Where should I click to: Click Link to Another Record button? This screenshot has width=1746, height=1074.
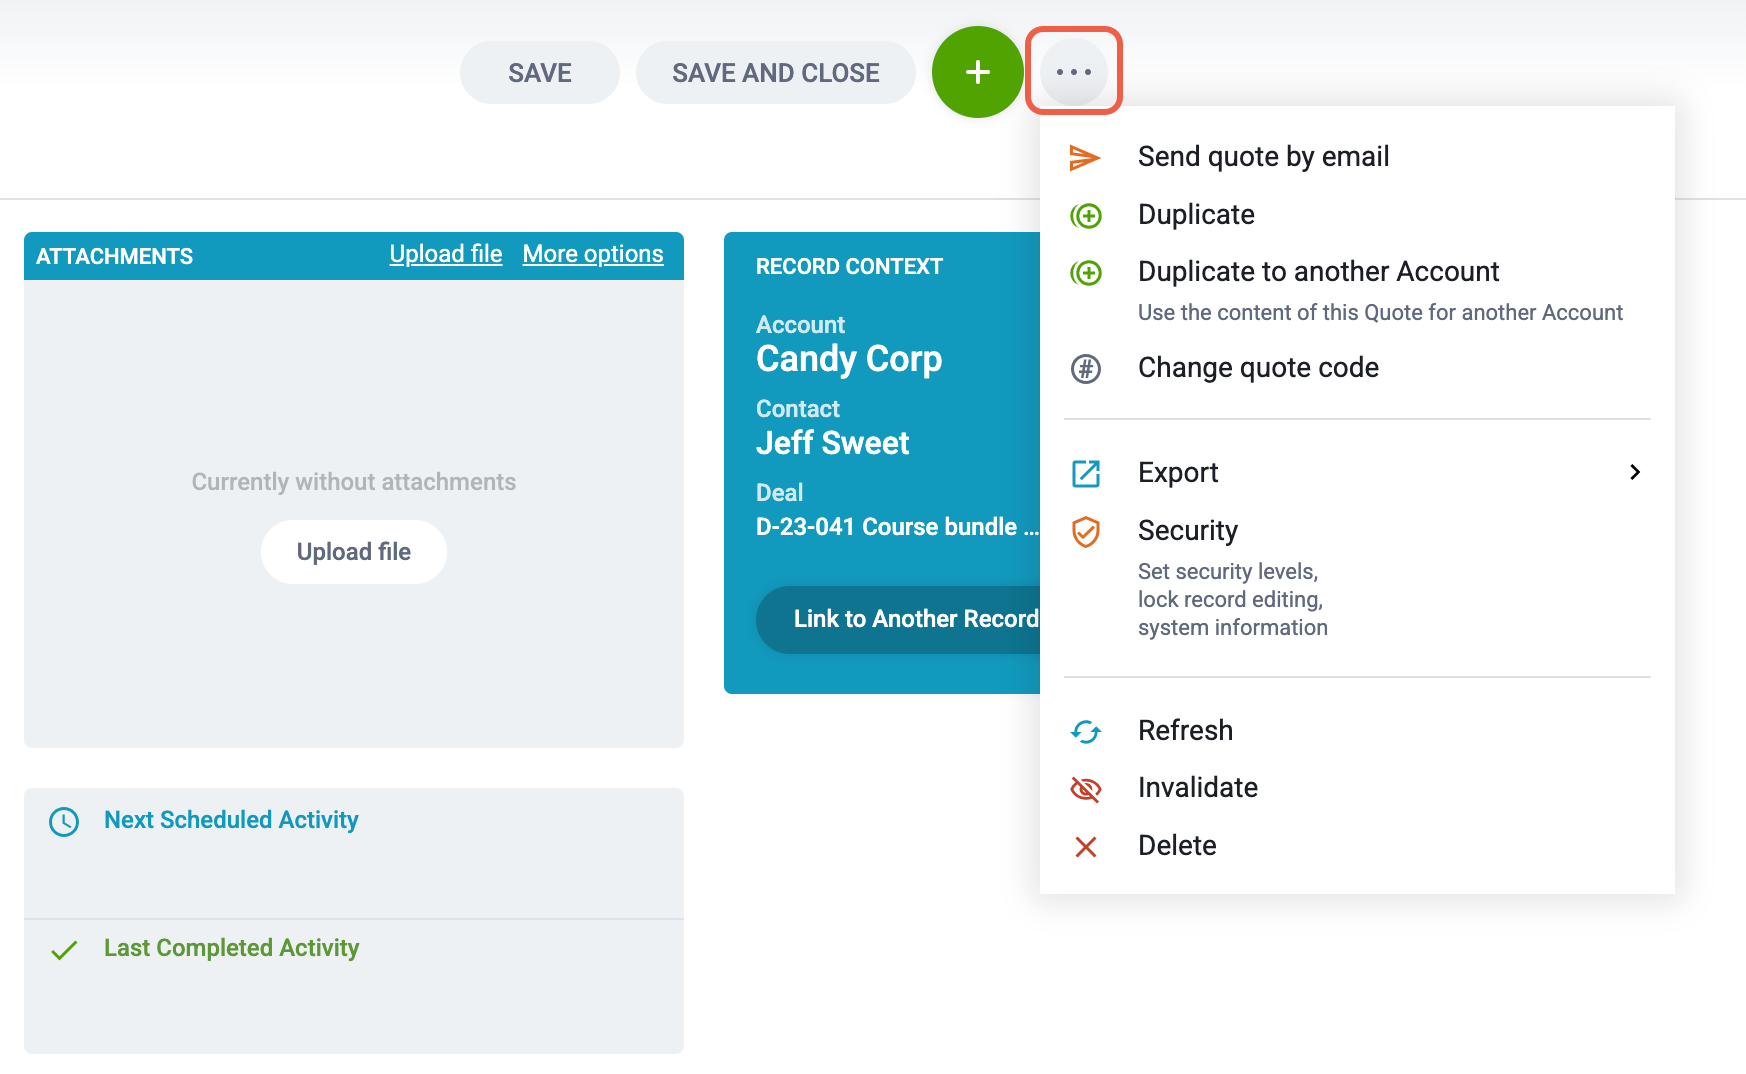[x=900, y=620]
